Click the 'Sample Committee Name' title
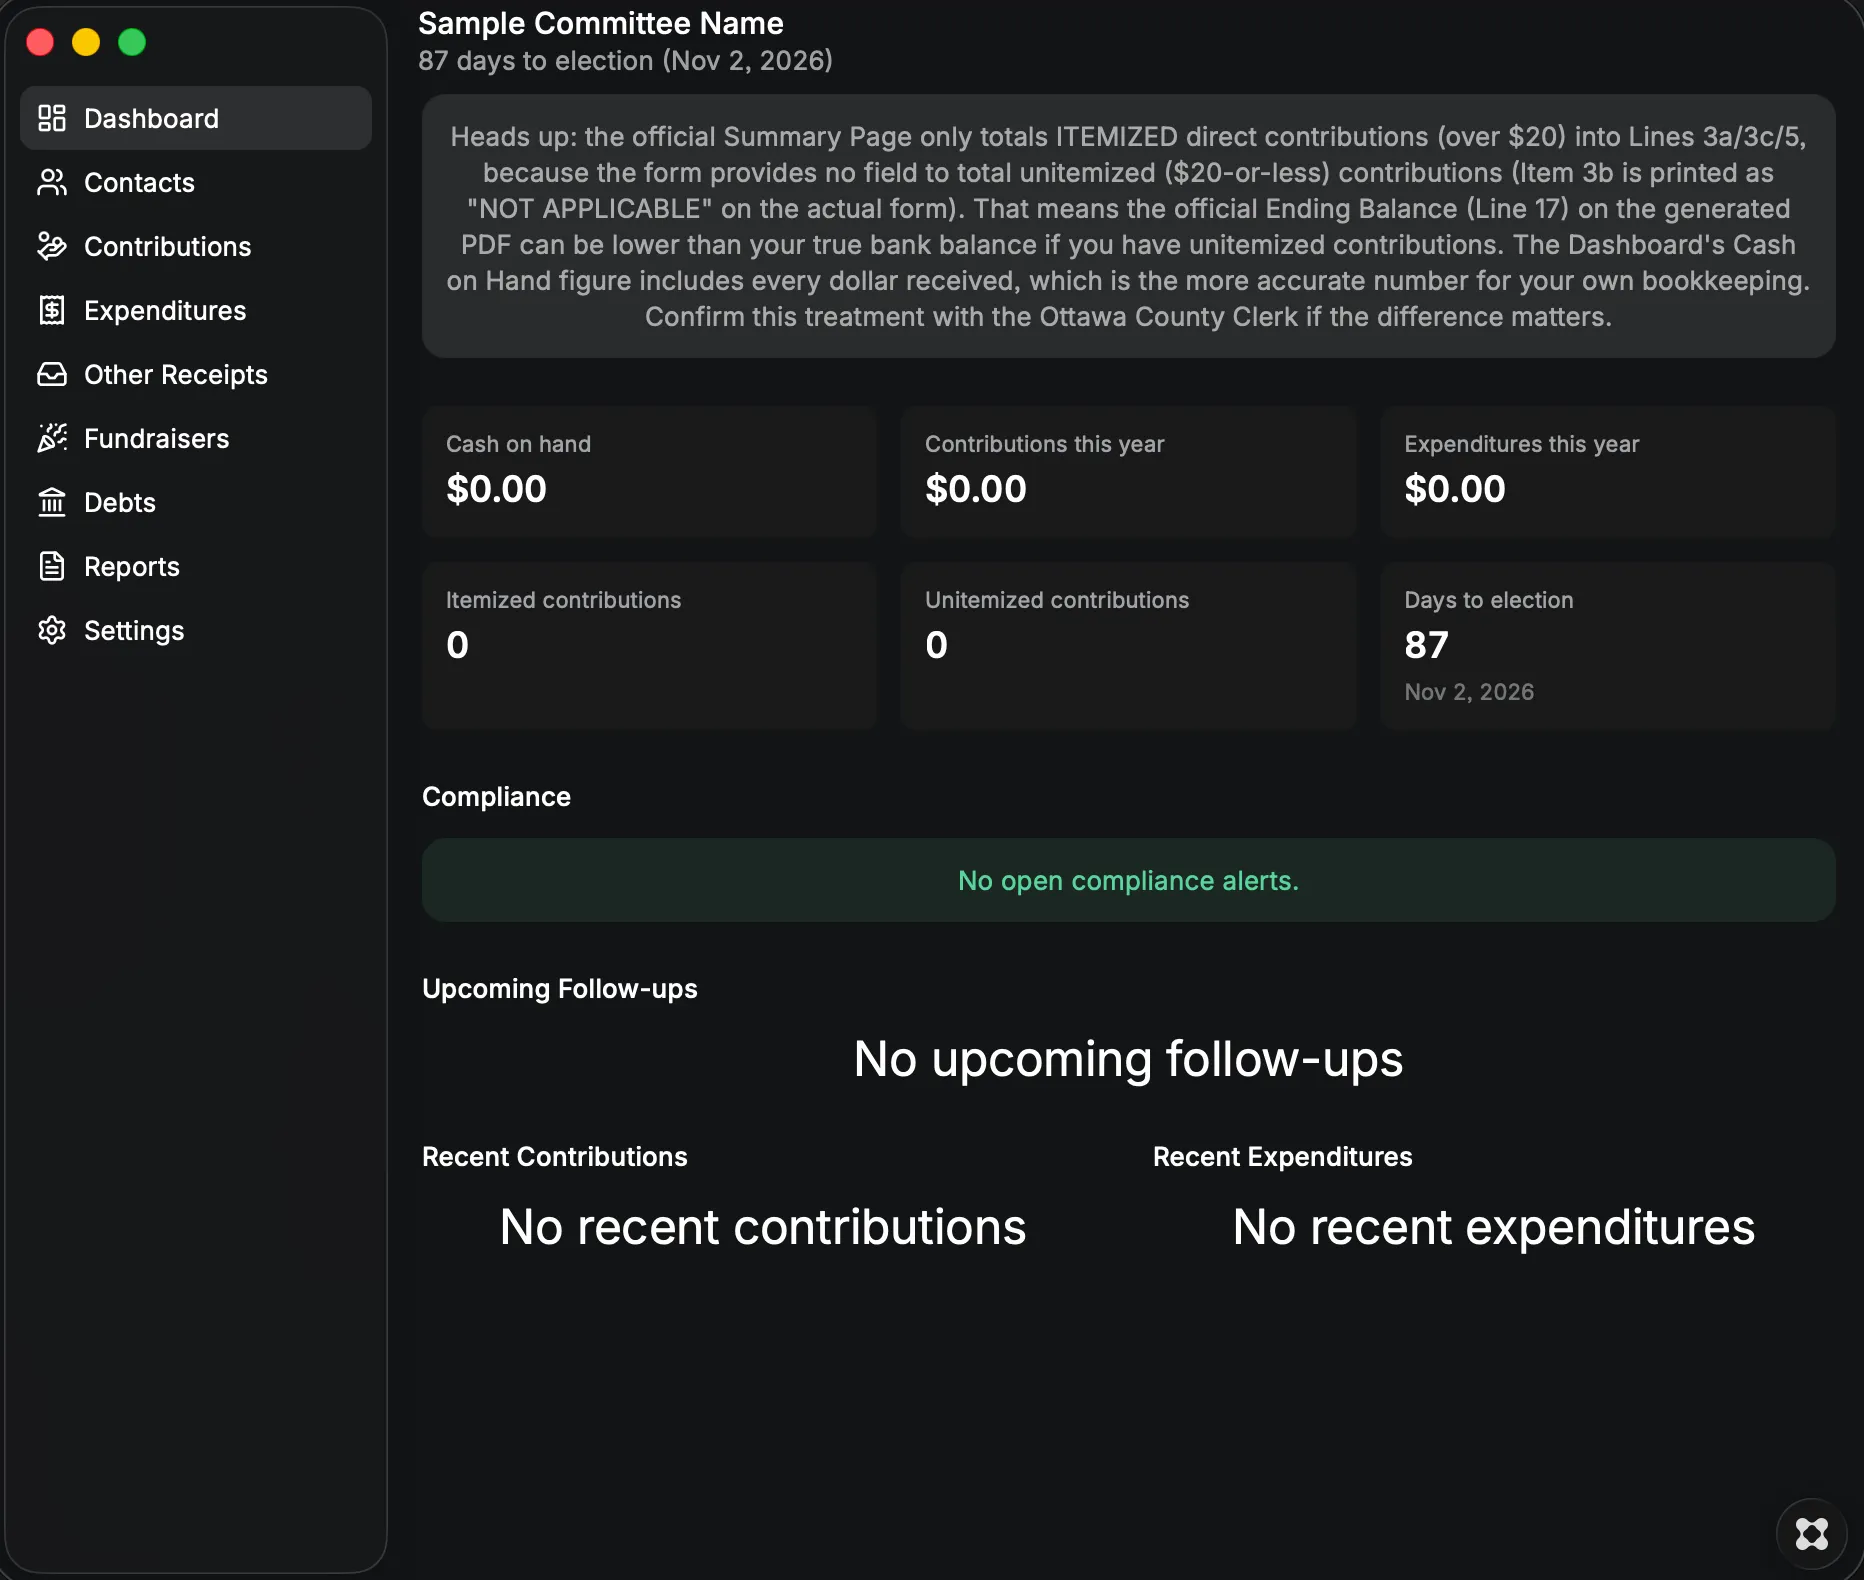Image resolution: width=1864 pixels, height=1580 pixels. [601, 23]
